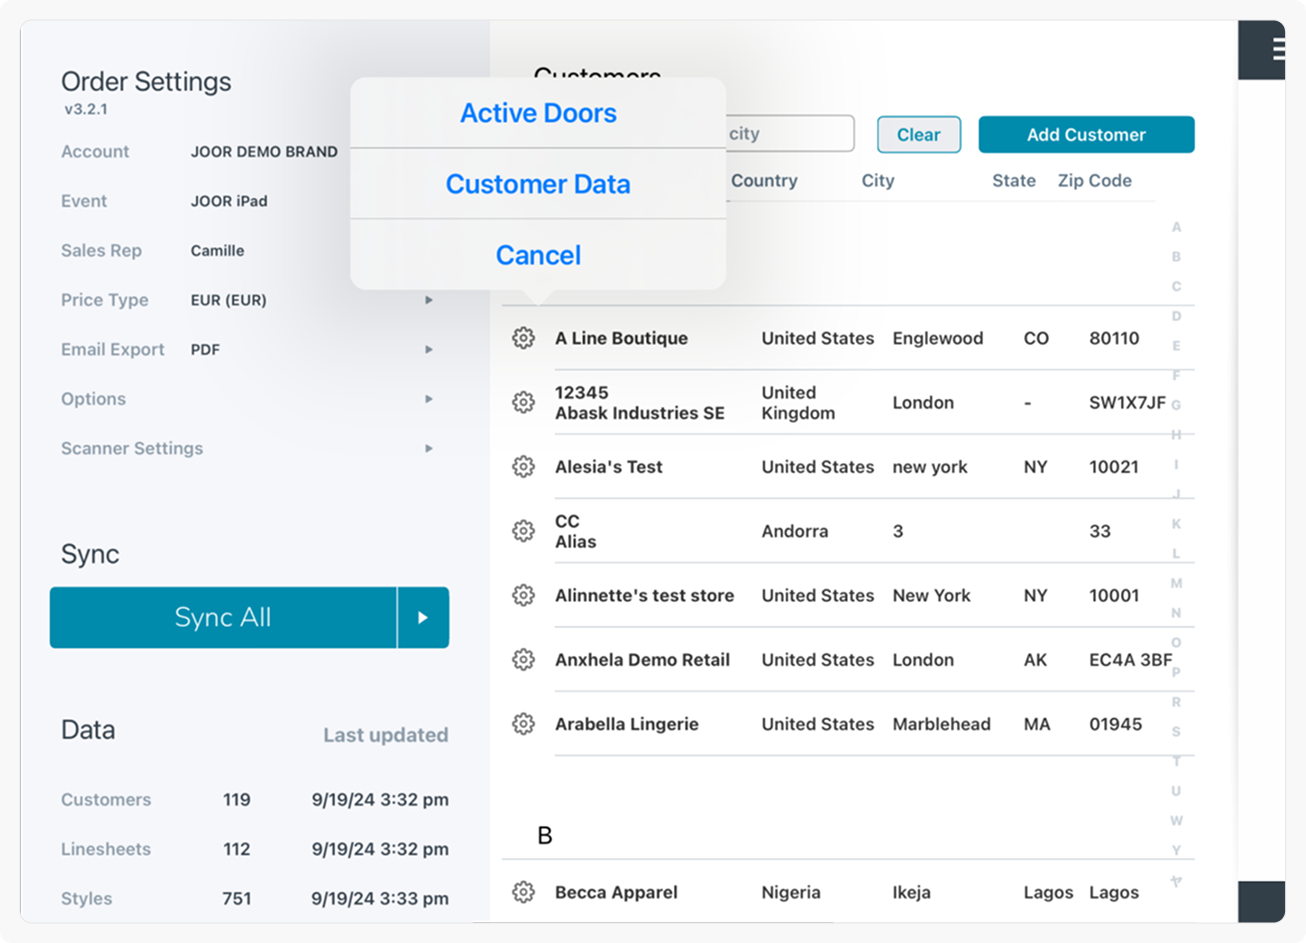The width and height of the screenshot is (1306, 943).
Task: Open gear options for Anxhela Demo Retail
Action: 523,659
